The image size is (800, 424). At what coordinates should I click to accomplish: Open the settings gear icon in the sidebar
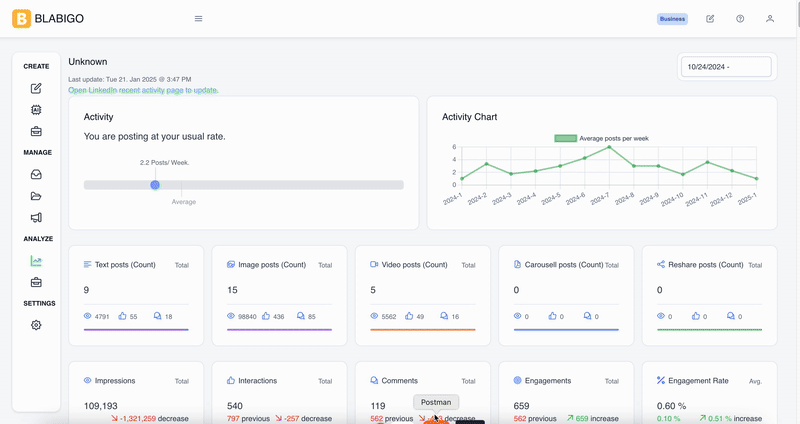(36, 325)
